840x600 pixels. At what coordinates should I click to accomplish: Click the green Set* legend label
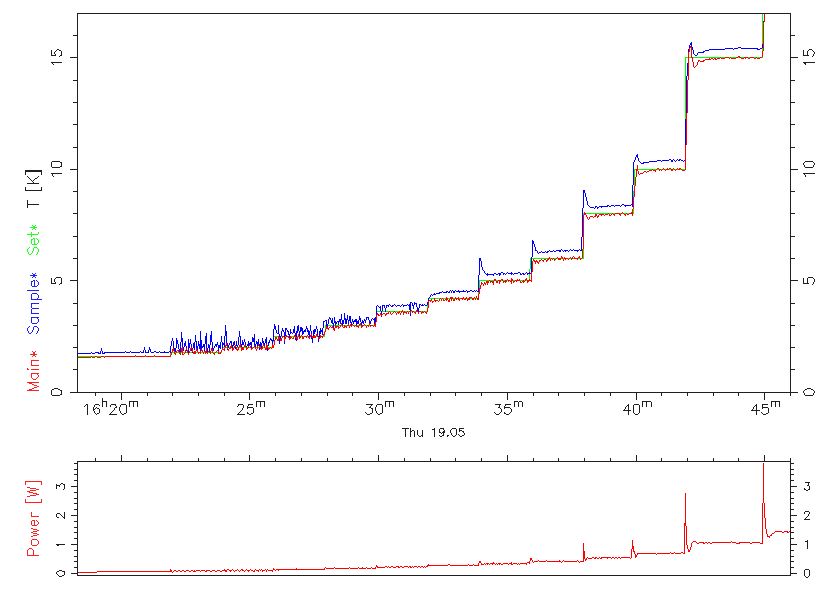[x=35, y=240]
